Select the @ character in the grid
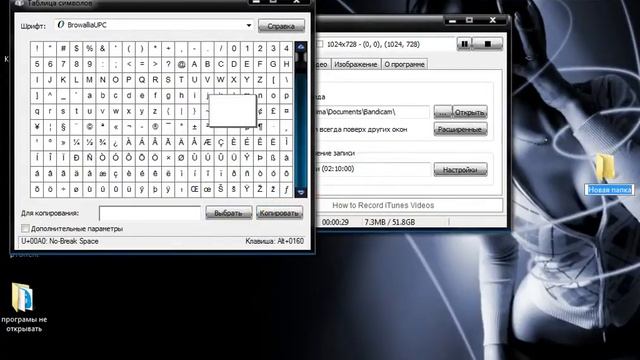This screenshot has width=640, height=360. (181, 64)
